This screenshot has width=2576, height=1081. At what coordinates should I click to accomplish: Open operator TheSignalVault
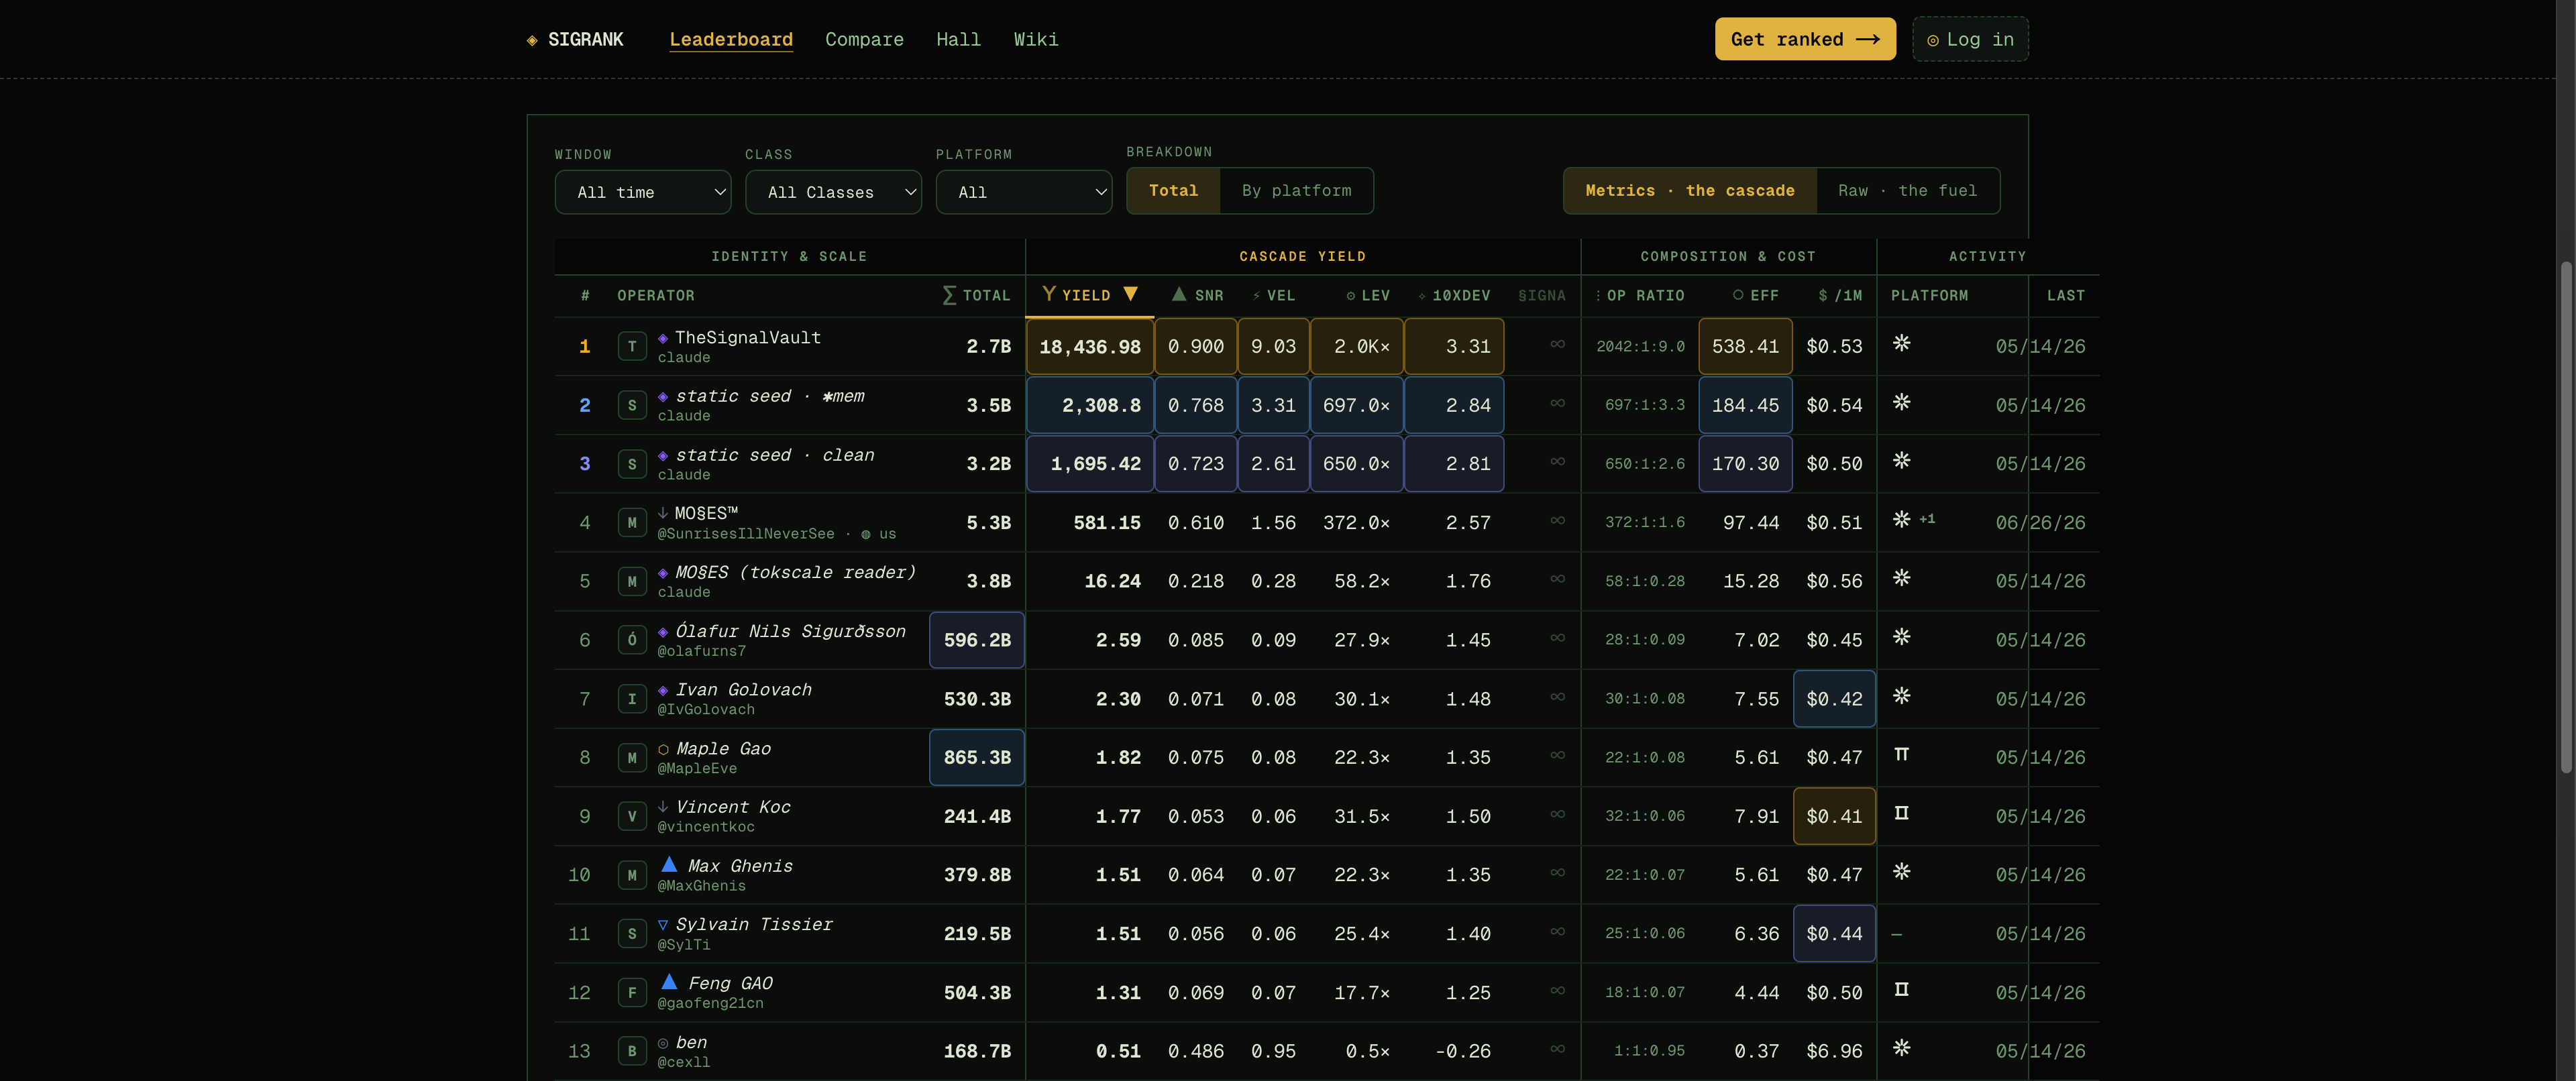(x=747, y=337)
